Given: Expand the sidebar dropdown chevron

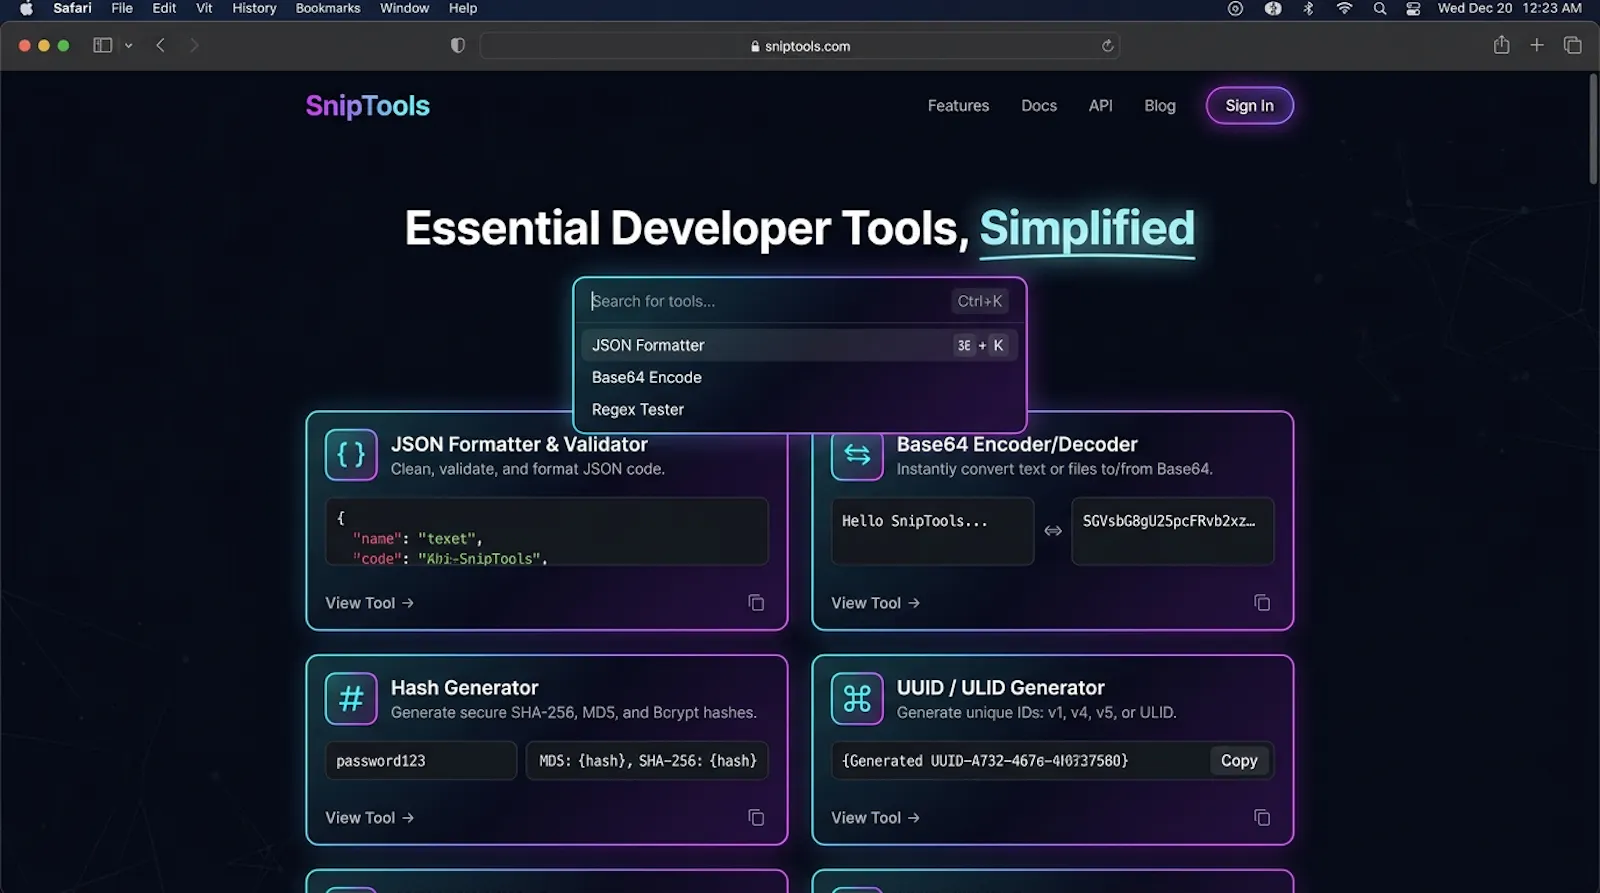Looking at the screenshot, I should pyautogui.click(x=128, y=45).
